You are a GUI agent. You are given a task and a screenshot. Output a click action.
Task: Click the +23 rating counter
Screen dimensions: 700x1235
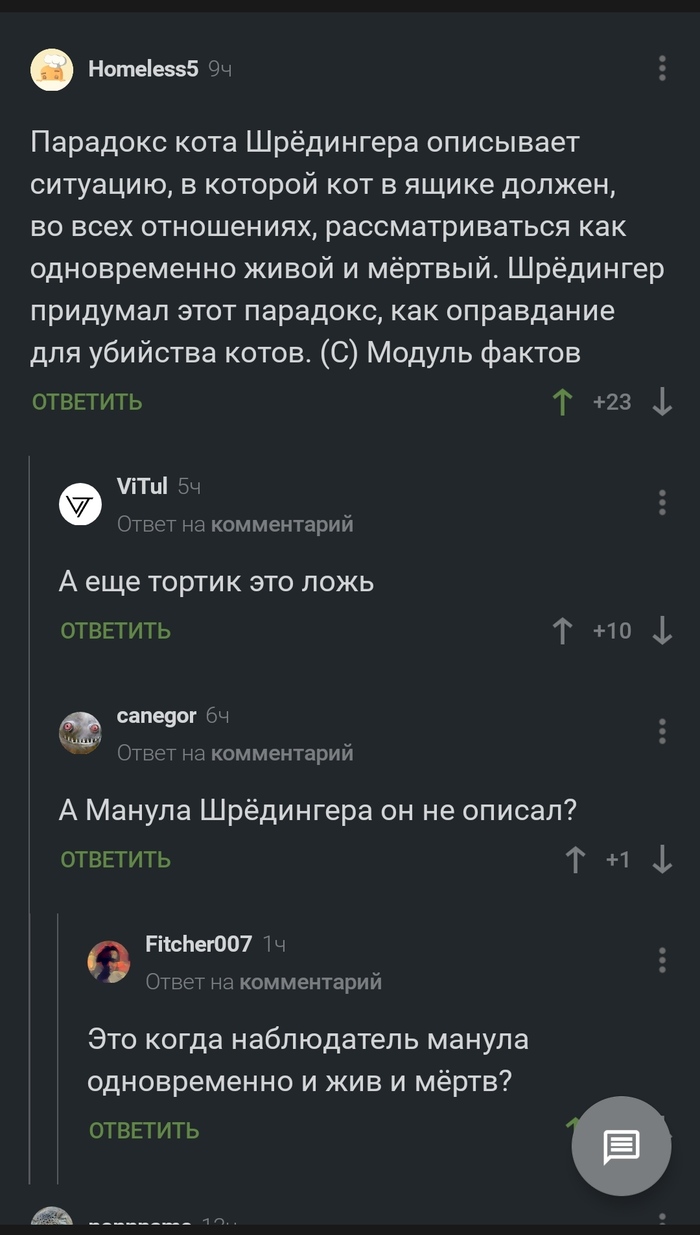click(613, 401)
